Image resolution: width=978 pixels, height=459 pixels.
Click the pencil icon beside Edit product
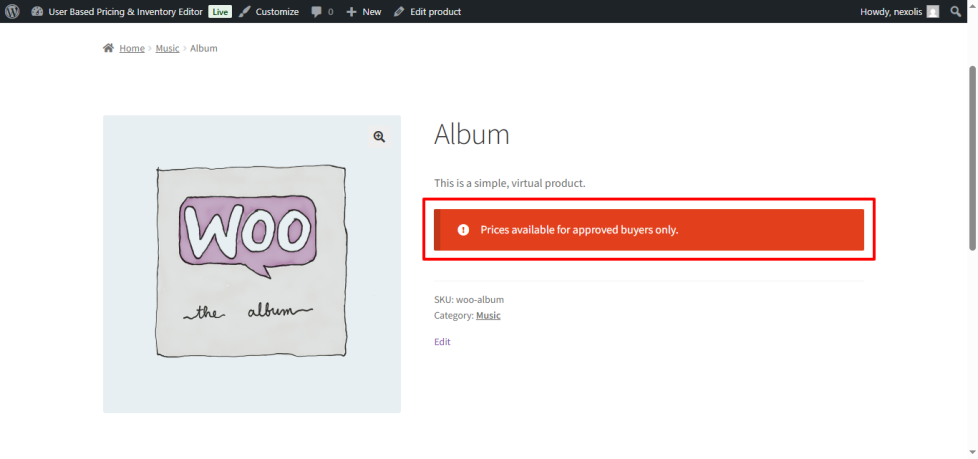(x=399, y=11)
